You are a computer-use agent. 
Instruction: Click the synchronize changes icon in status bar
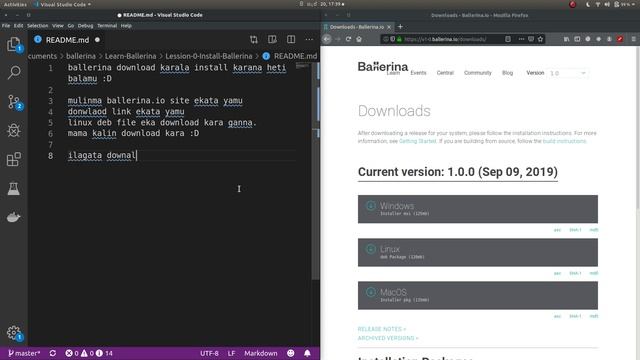(x=53, y=353)
